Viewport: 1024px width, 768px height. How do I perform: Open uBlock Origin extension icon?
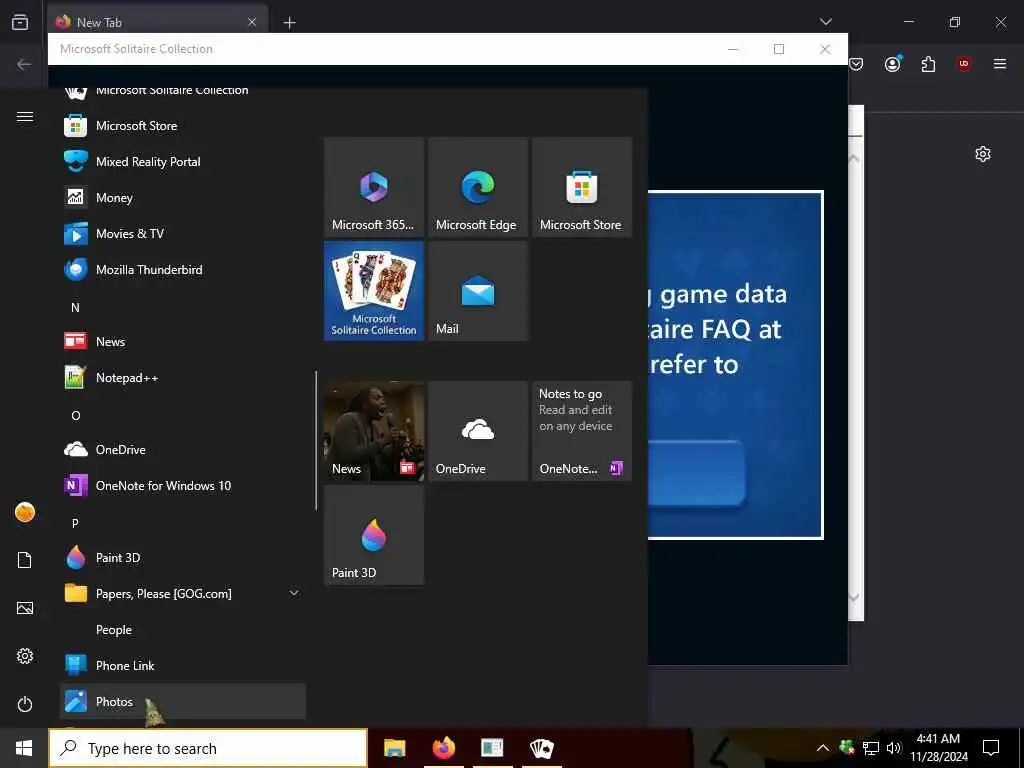964,64
